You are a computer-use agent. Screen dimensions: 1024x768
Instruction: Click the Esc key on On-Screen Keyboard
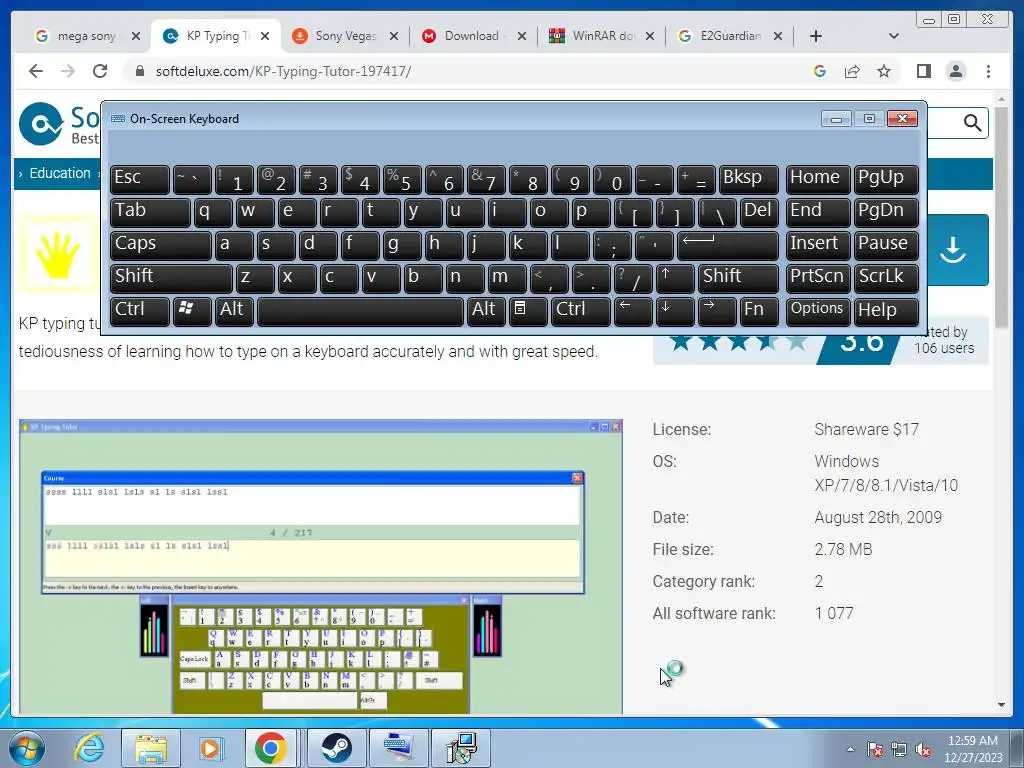point(140,179)
